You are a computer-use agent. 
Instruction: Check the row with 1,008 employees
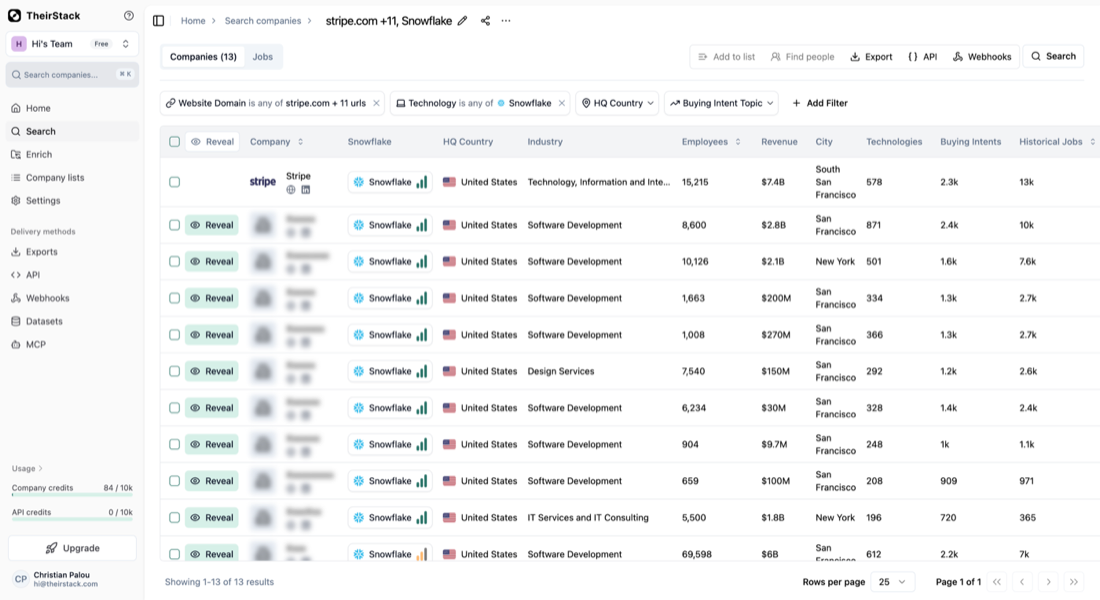[175, 335]
